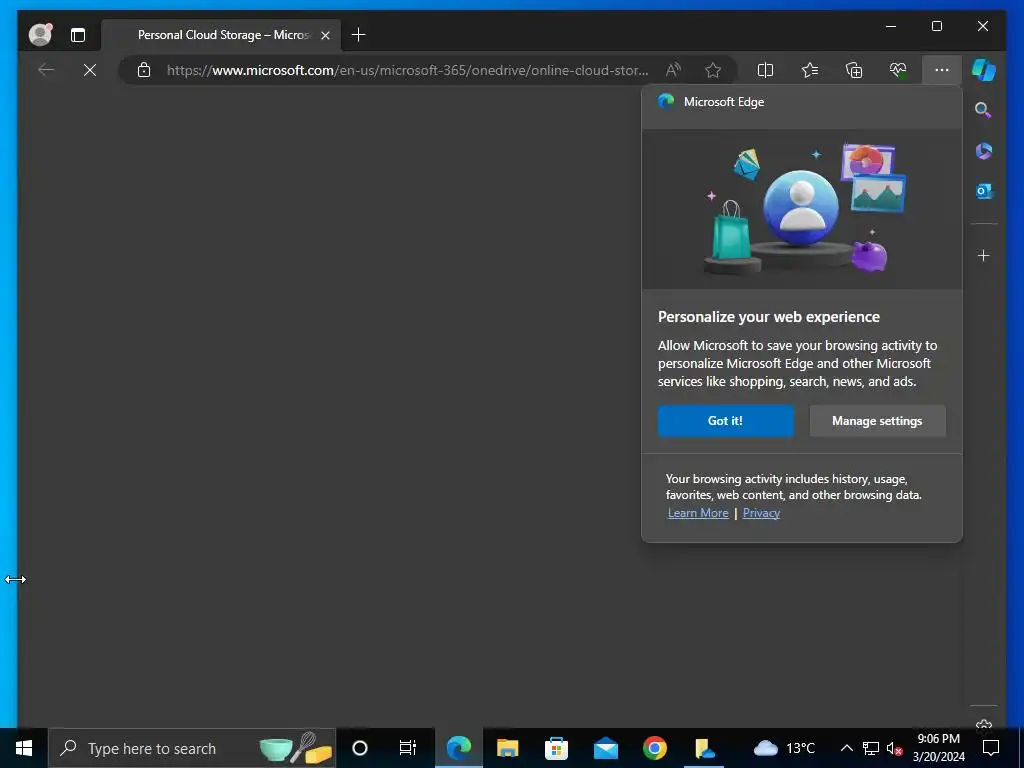
Task: Click Manage settings button
Action: pyautogui.click(x=877, y=421)
